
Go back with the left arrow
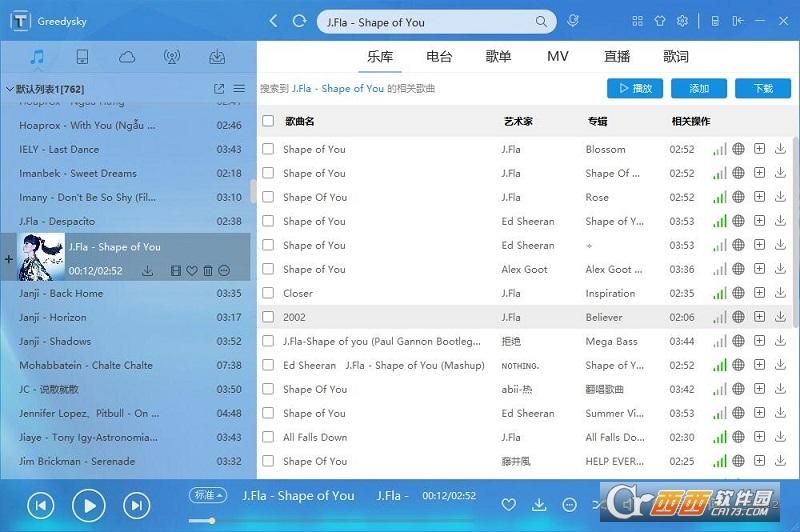click(x=273, y=21)
